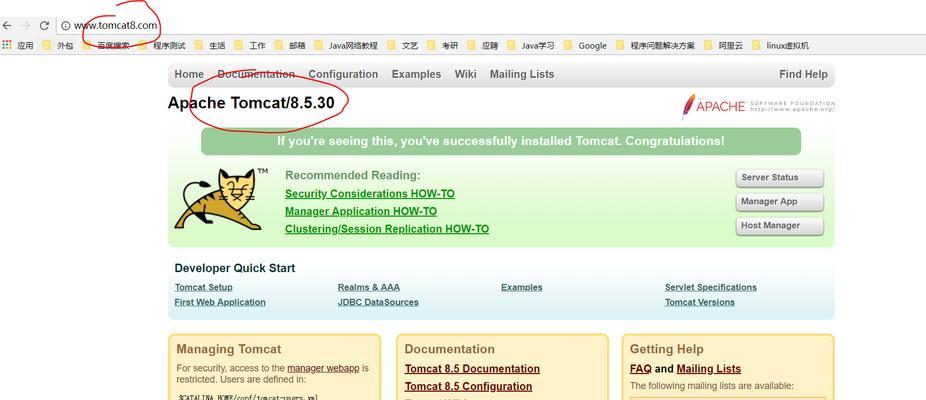Viewport: 926px width, 400px height.
Task: Click the Tomcat cat logo image
Action: click(x=221, y=199)
